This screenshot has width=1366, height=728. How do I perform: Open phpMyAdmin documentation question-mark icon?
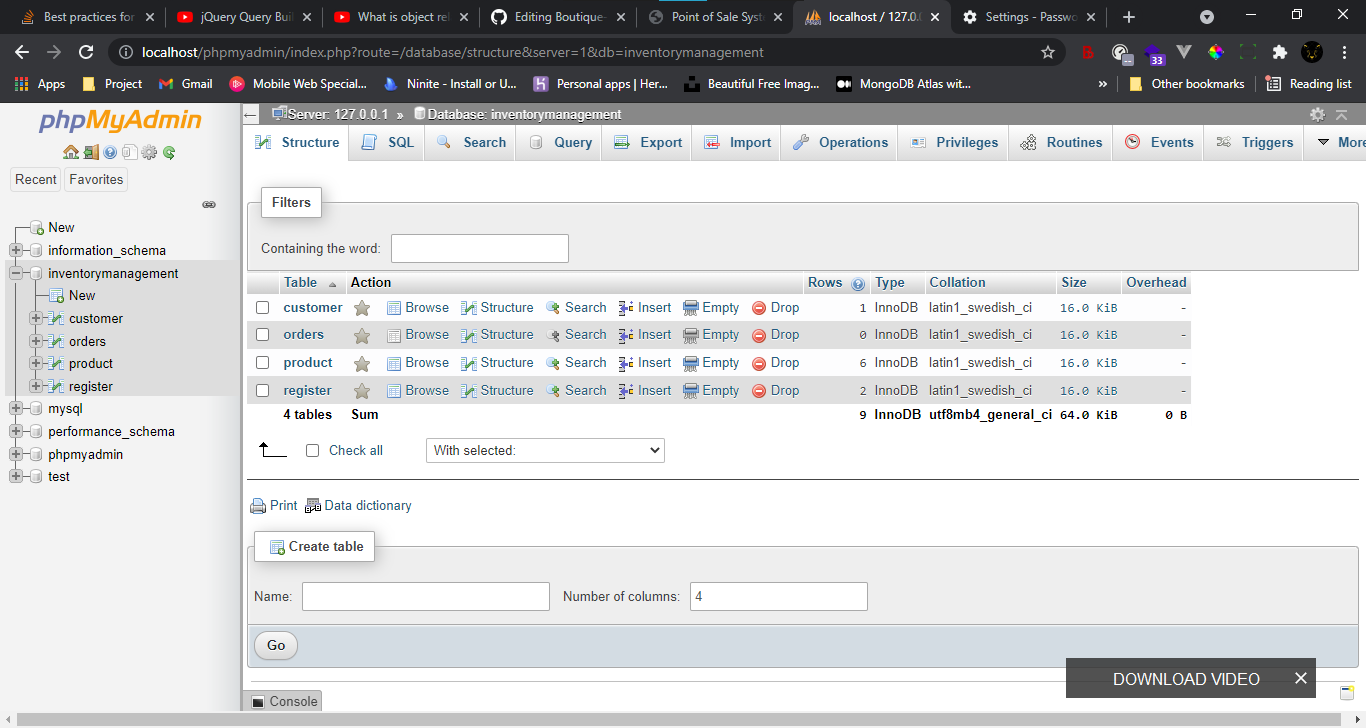110,153
